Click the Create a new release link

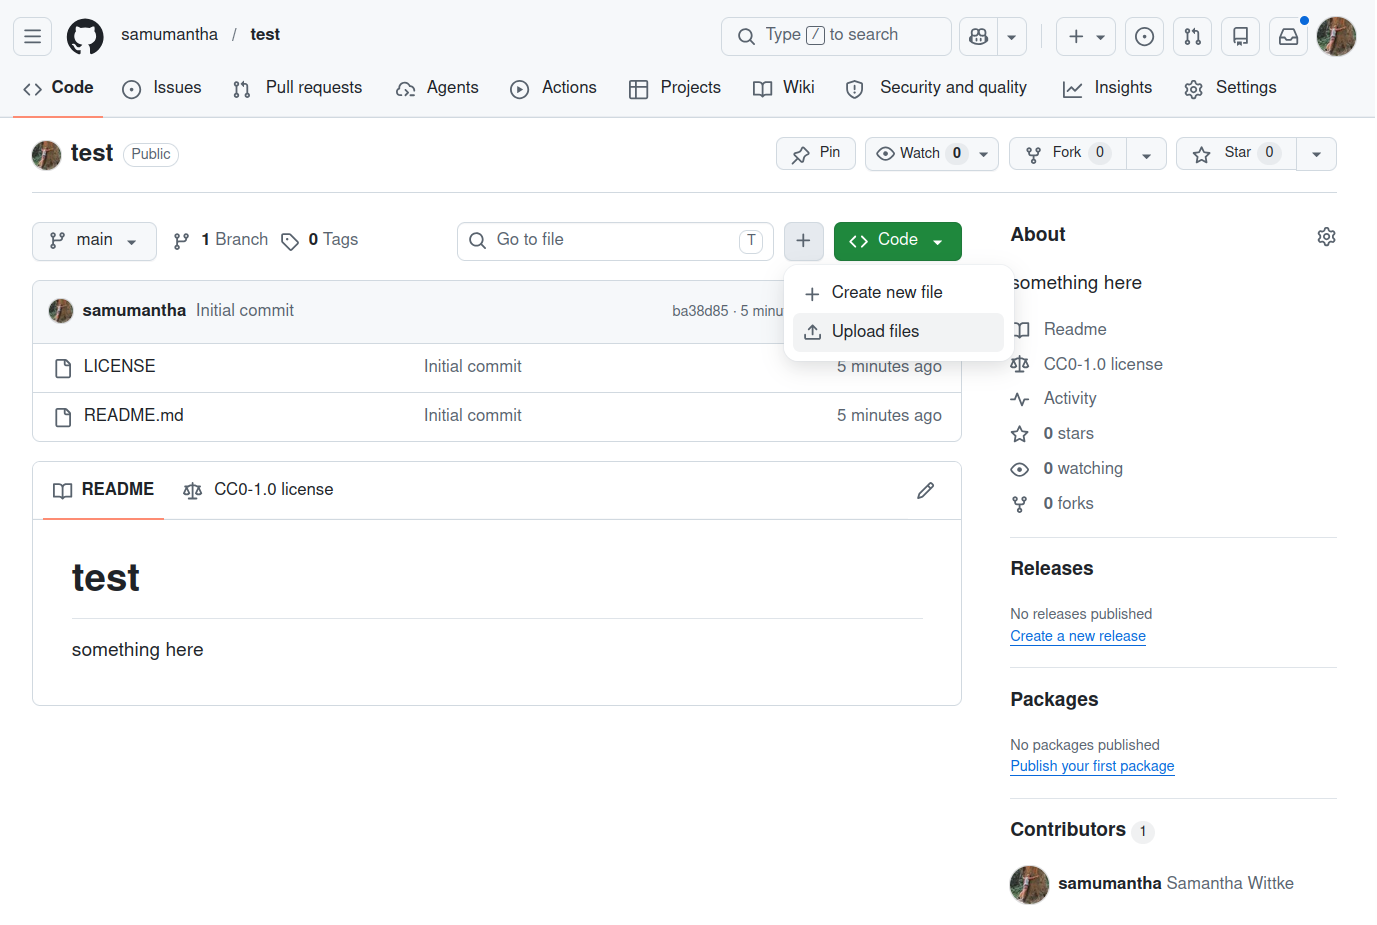[1077, 636]
